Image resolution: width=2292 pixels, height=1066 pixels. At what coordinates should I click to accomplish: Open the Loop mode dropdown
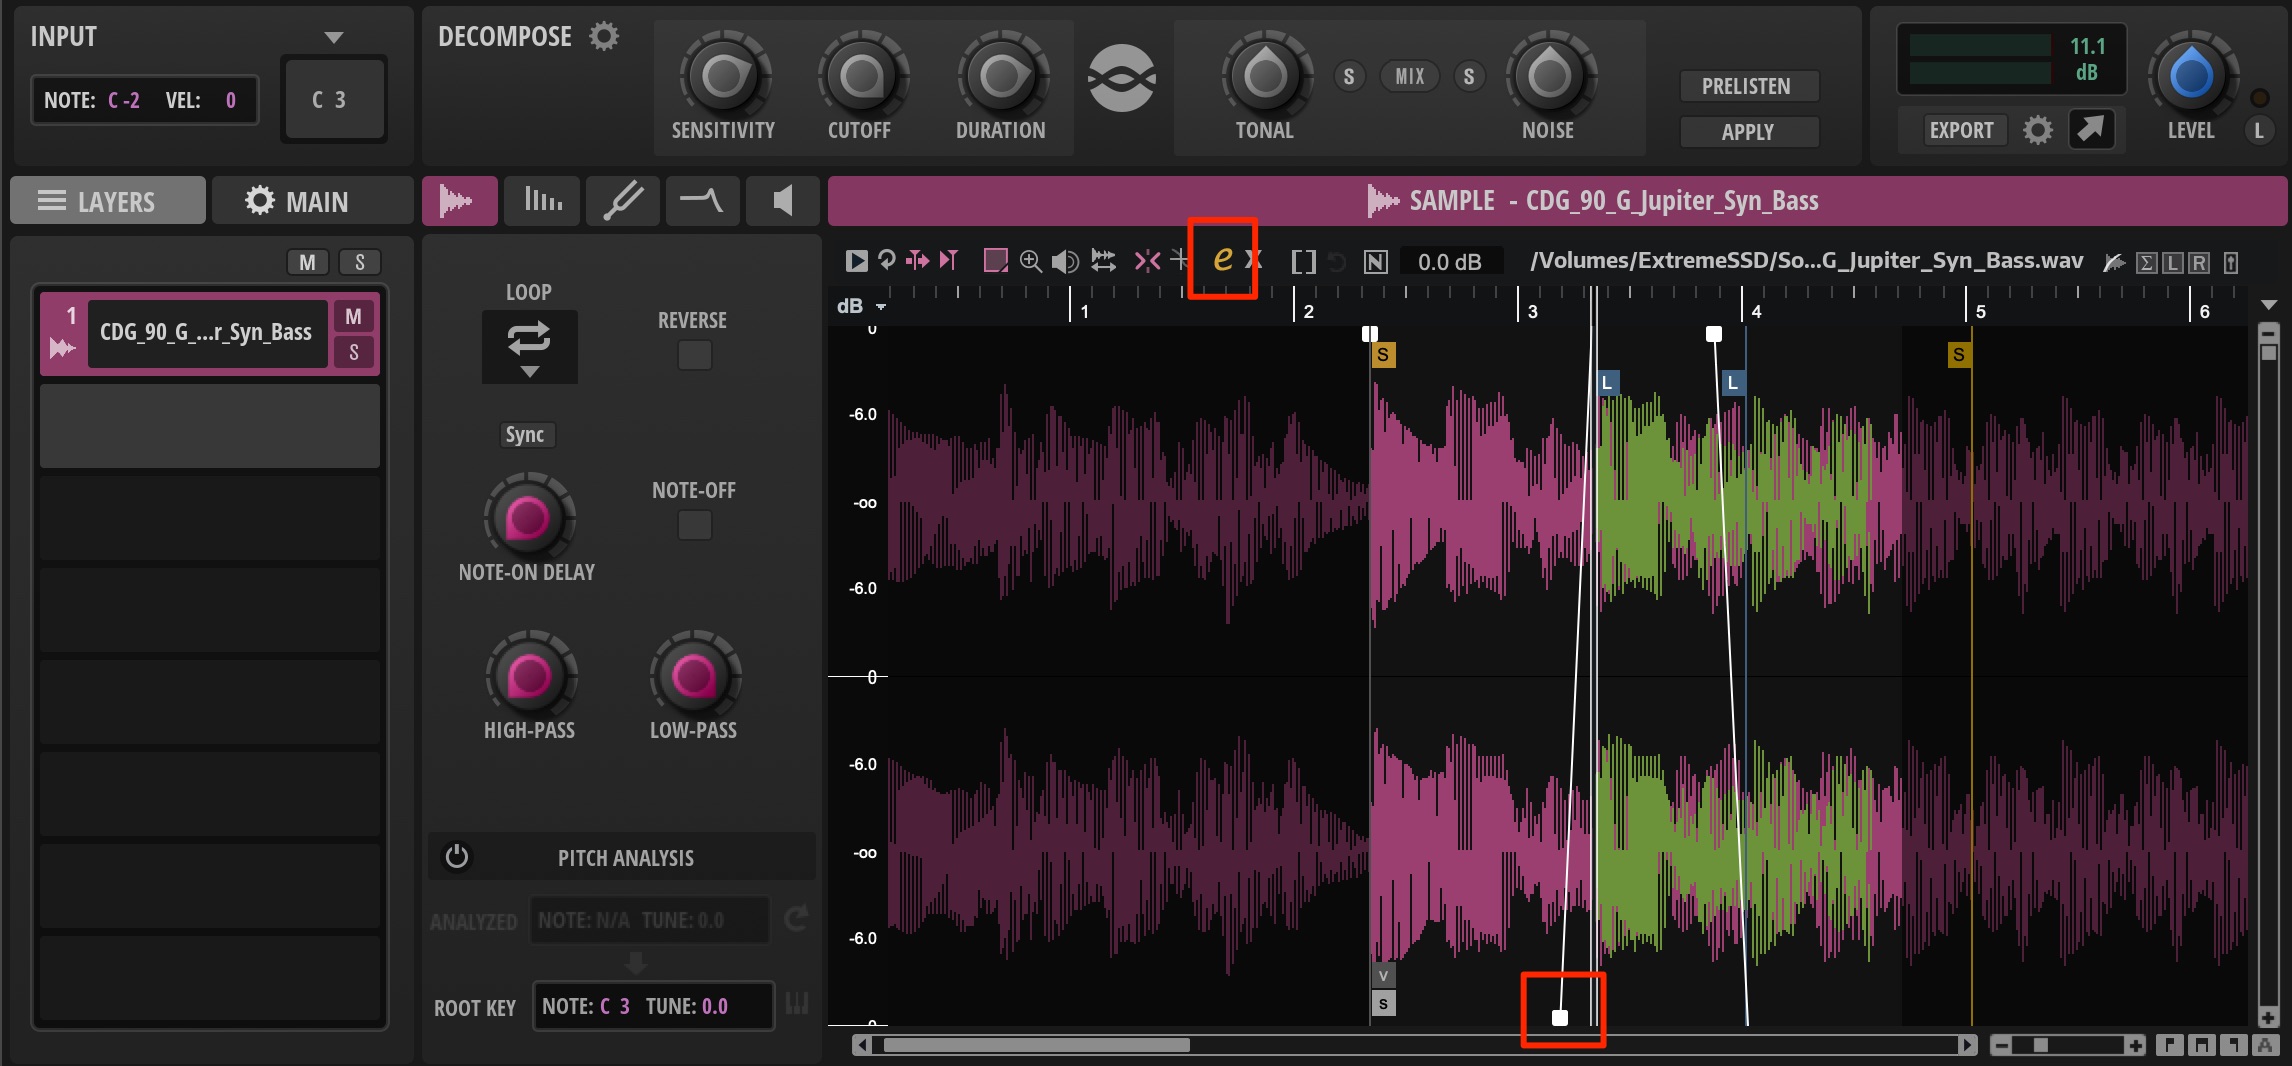coord(529,347)
